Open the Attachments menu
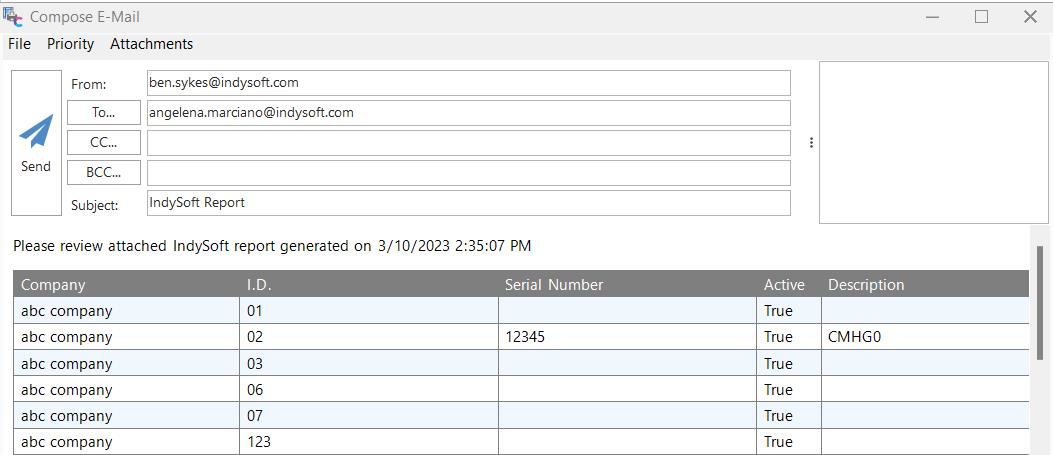The width and height of the screenshot is (1053, 455). pyautogui.click(x=151, y=44)
